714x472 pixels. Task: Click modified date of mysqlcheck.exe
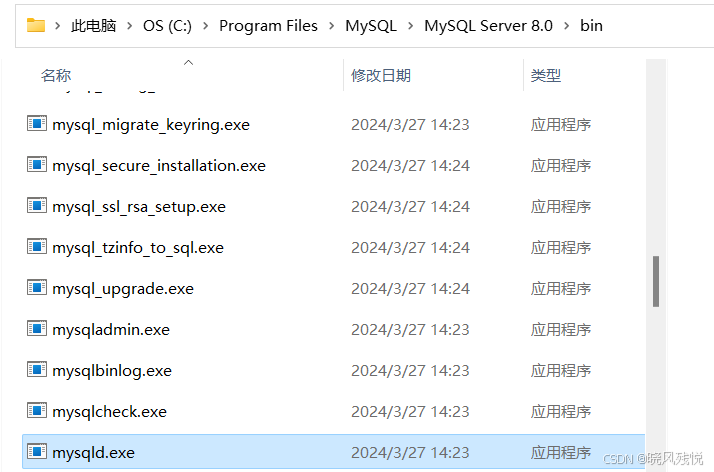(x=410, y=411)
